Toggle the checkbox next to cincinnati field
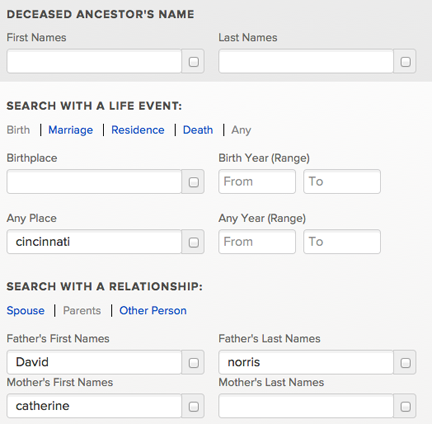 click(194, 242)
